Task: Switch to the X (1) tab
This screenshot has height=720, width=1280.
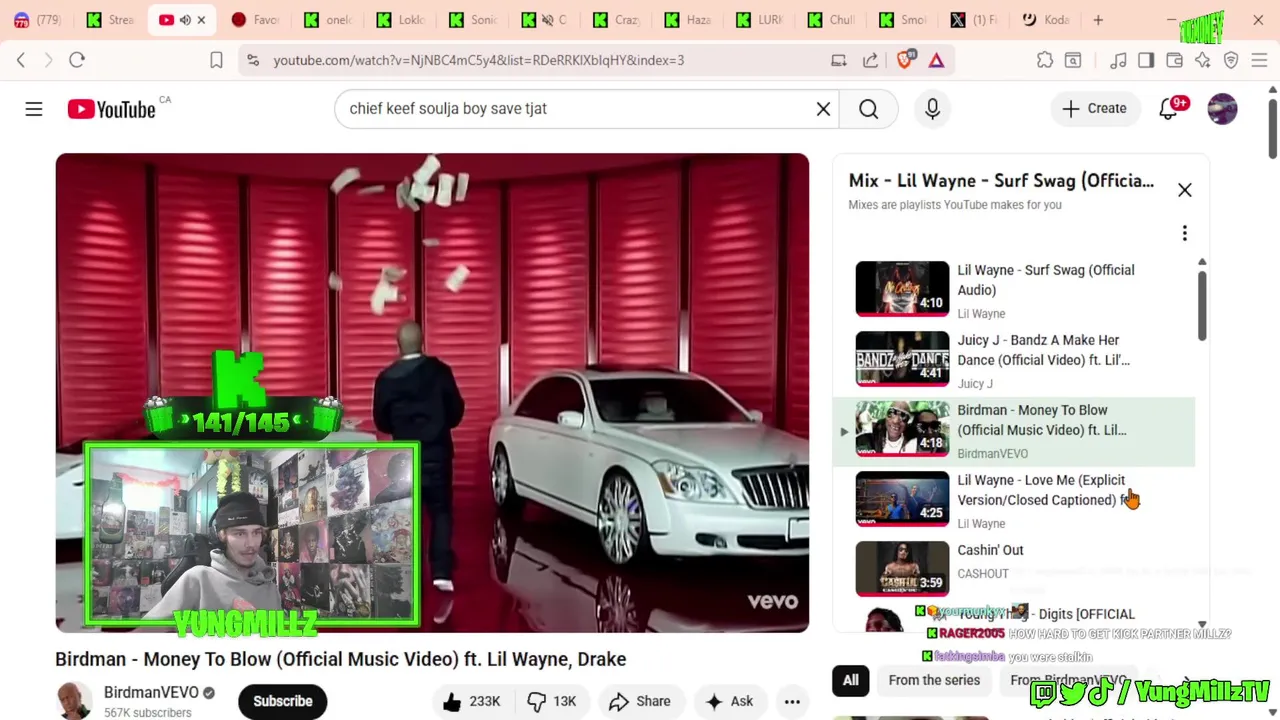Action: click(974, 20)
